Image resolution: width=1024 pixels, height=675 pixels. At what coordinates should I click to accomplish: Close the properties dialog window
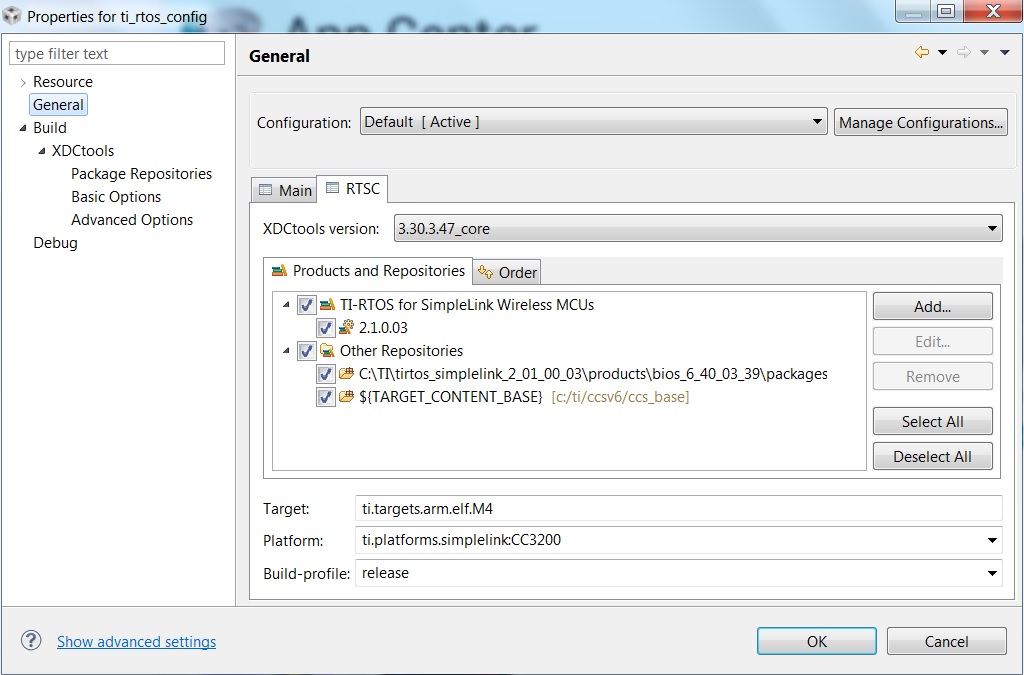993,11
